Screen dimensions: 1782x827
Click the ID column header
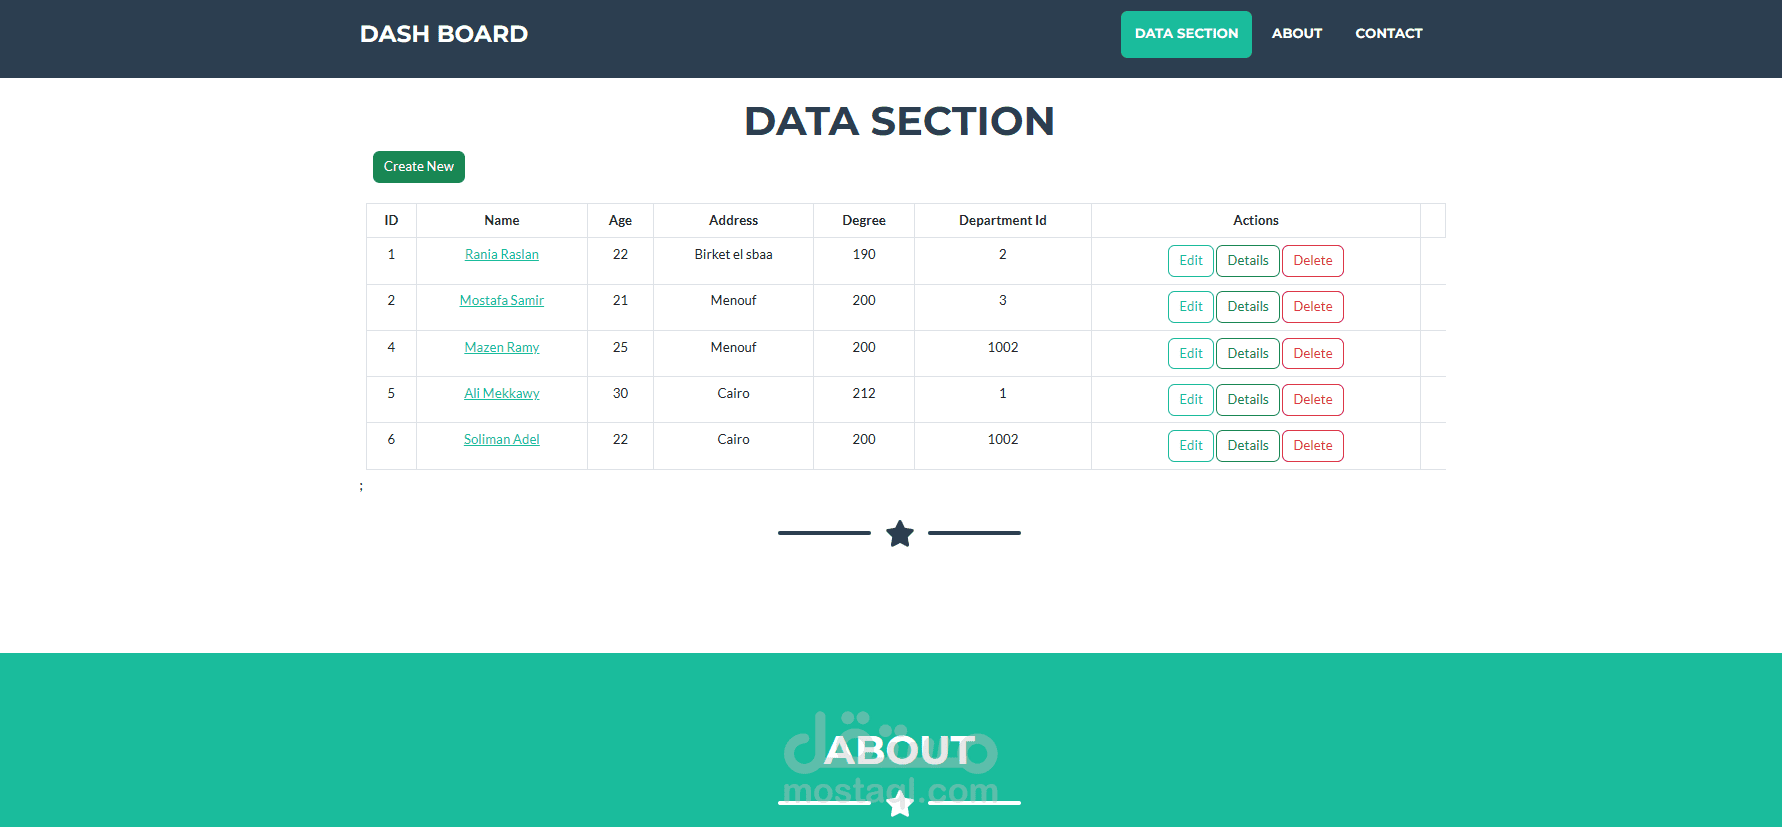tap(391, 221)
